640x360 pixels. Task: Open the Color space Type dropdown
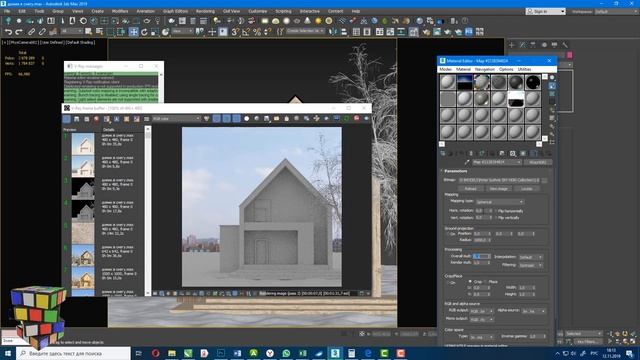pos(482,337)
